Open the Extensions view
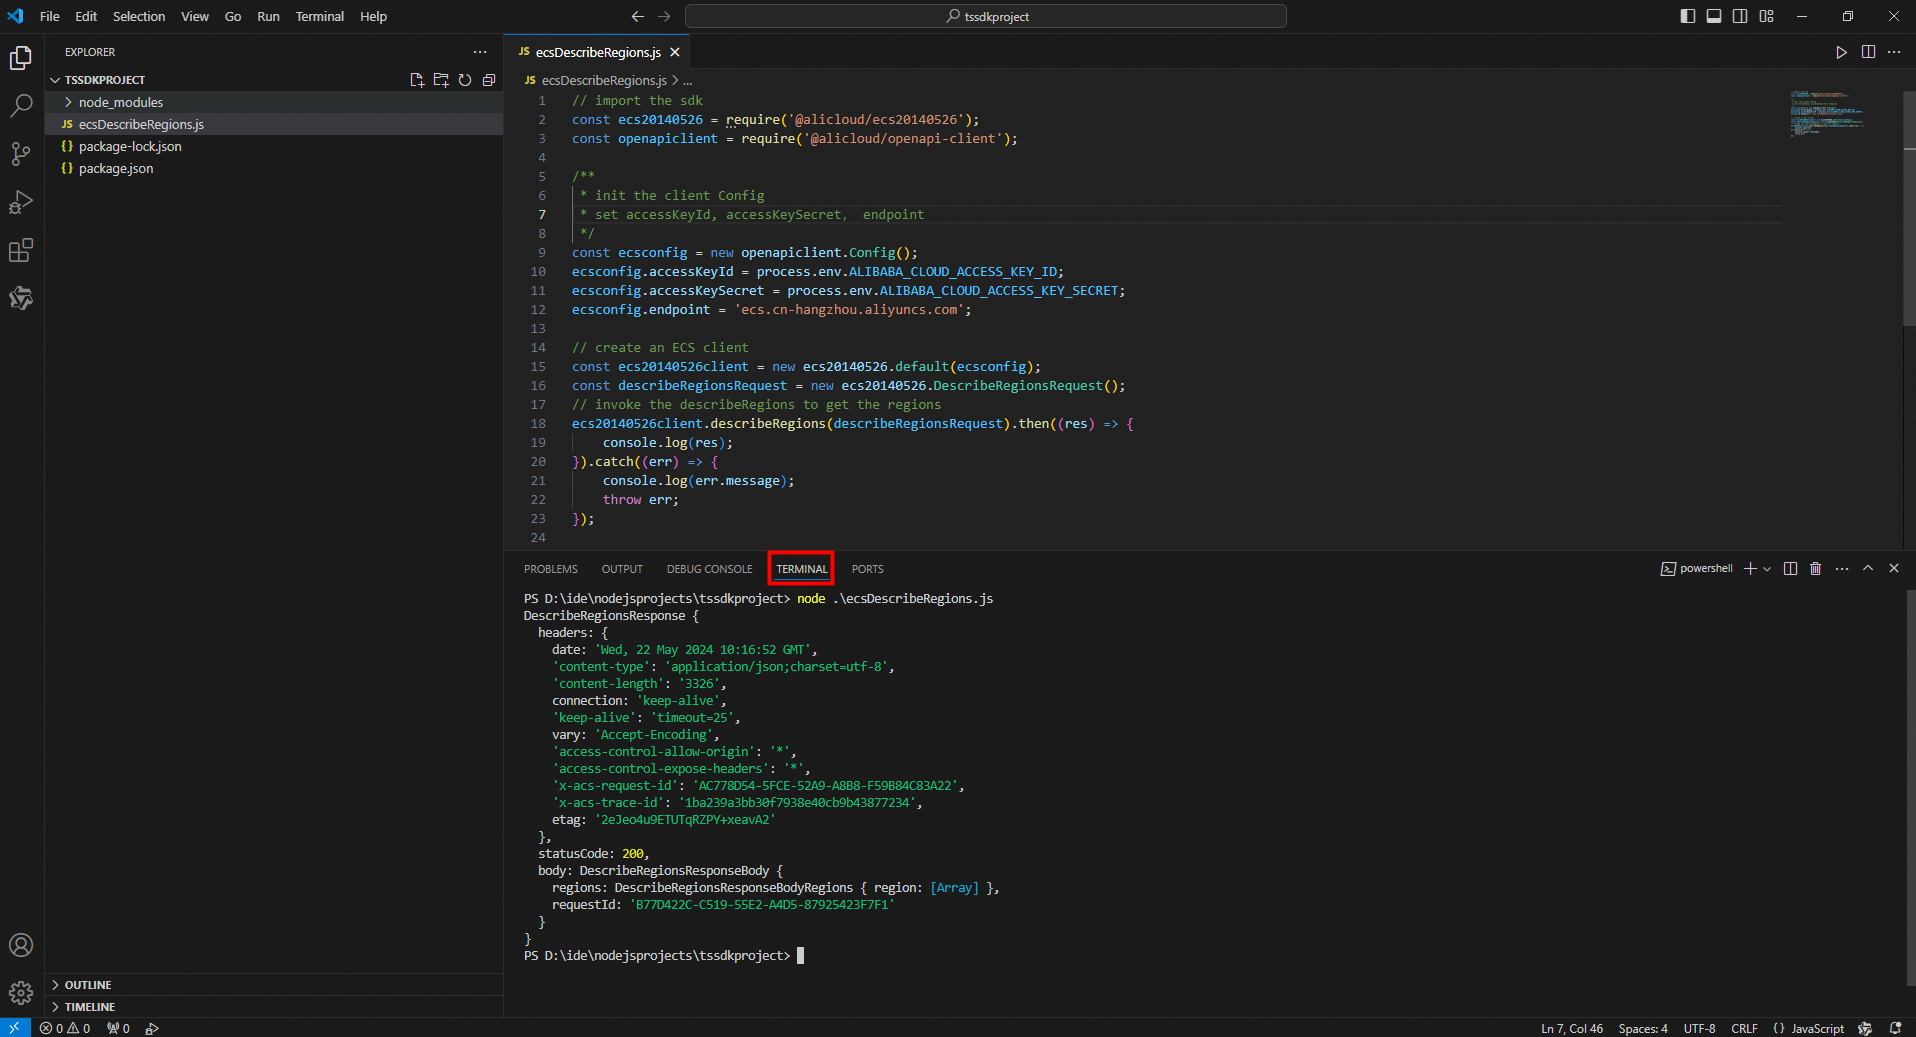1916x1037 pixels. click(21, 250)
